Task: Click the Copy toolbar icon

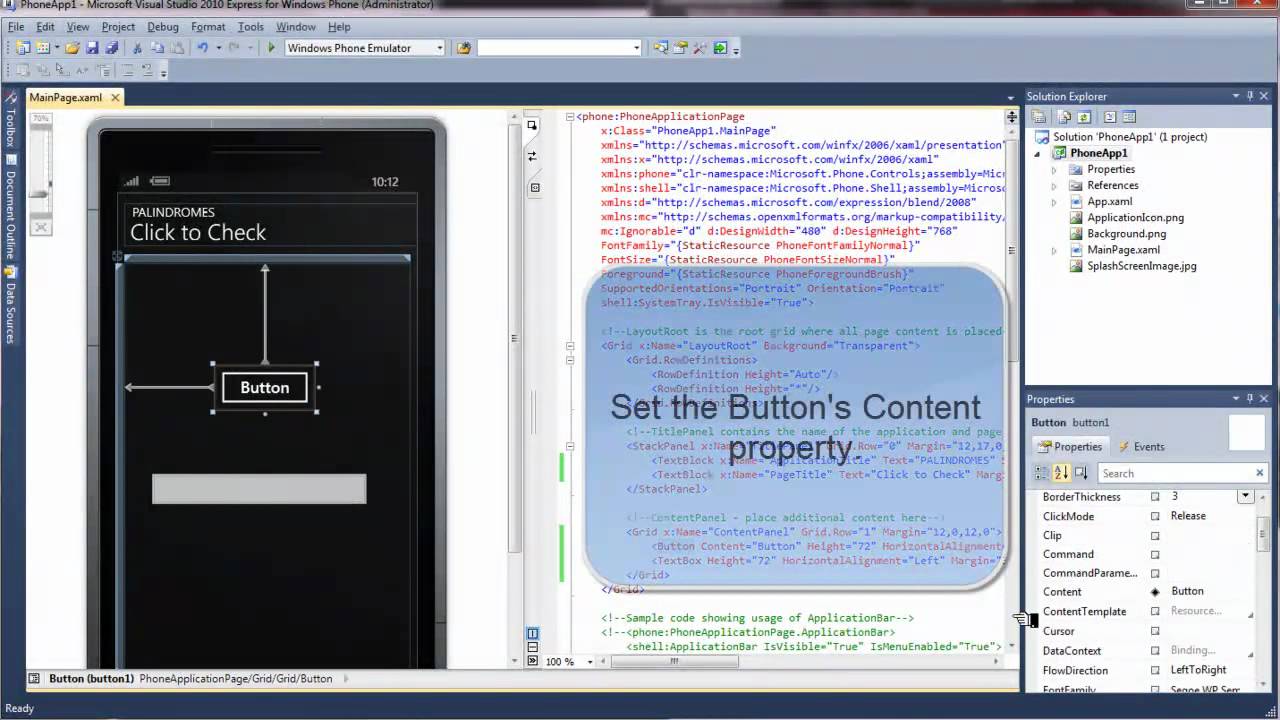Action: (157, 48)
